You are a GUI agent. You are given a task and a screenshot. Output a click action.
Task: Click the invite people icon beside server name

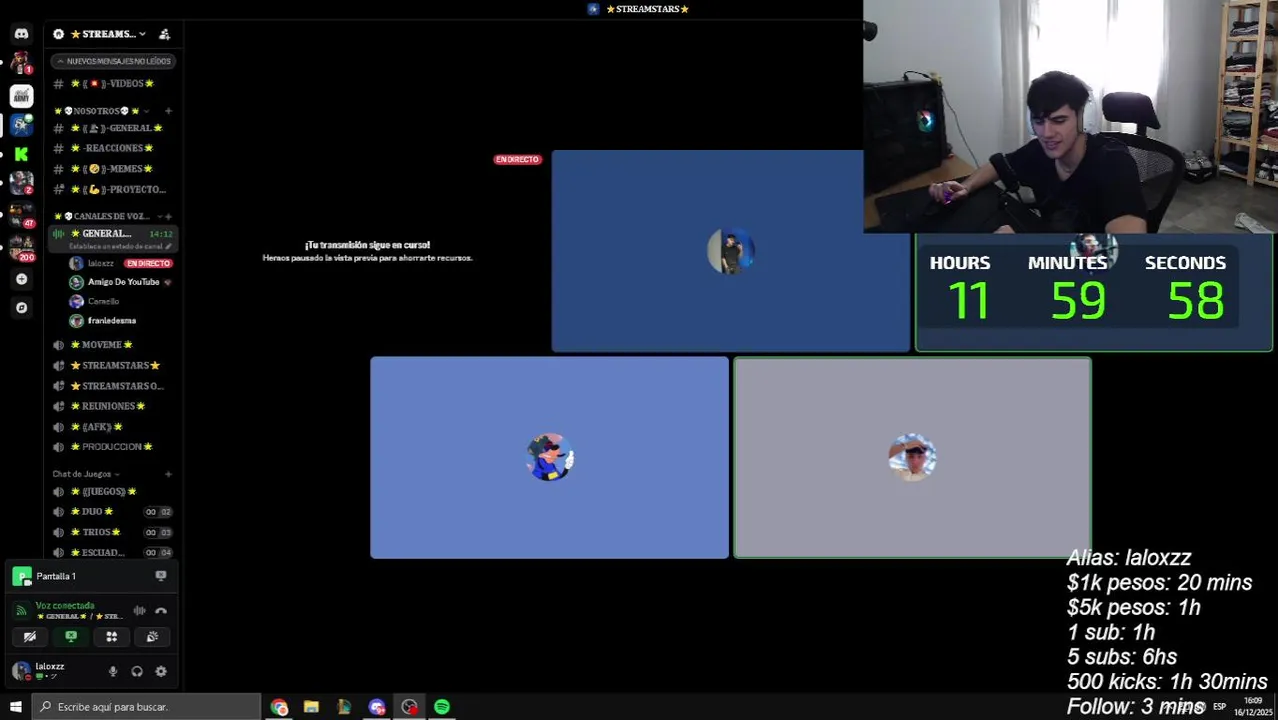(164, 34)
